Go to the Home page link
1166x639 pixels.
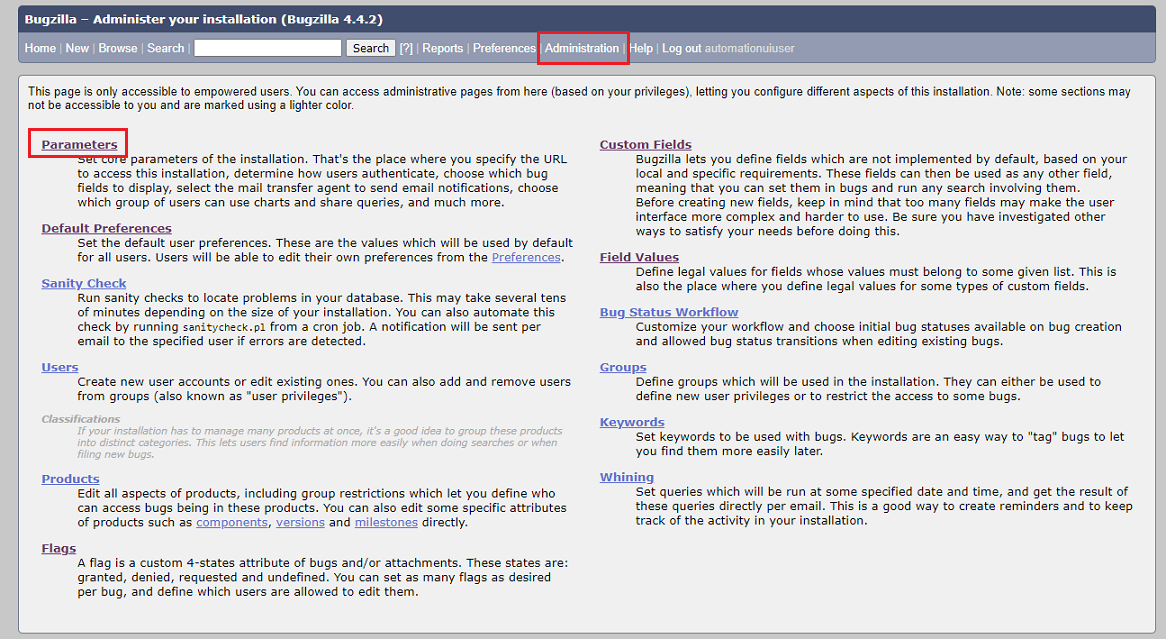pos(40,48)
